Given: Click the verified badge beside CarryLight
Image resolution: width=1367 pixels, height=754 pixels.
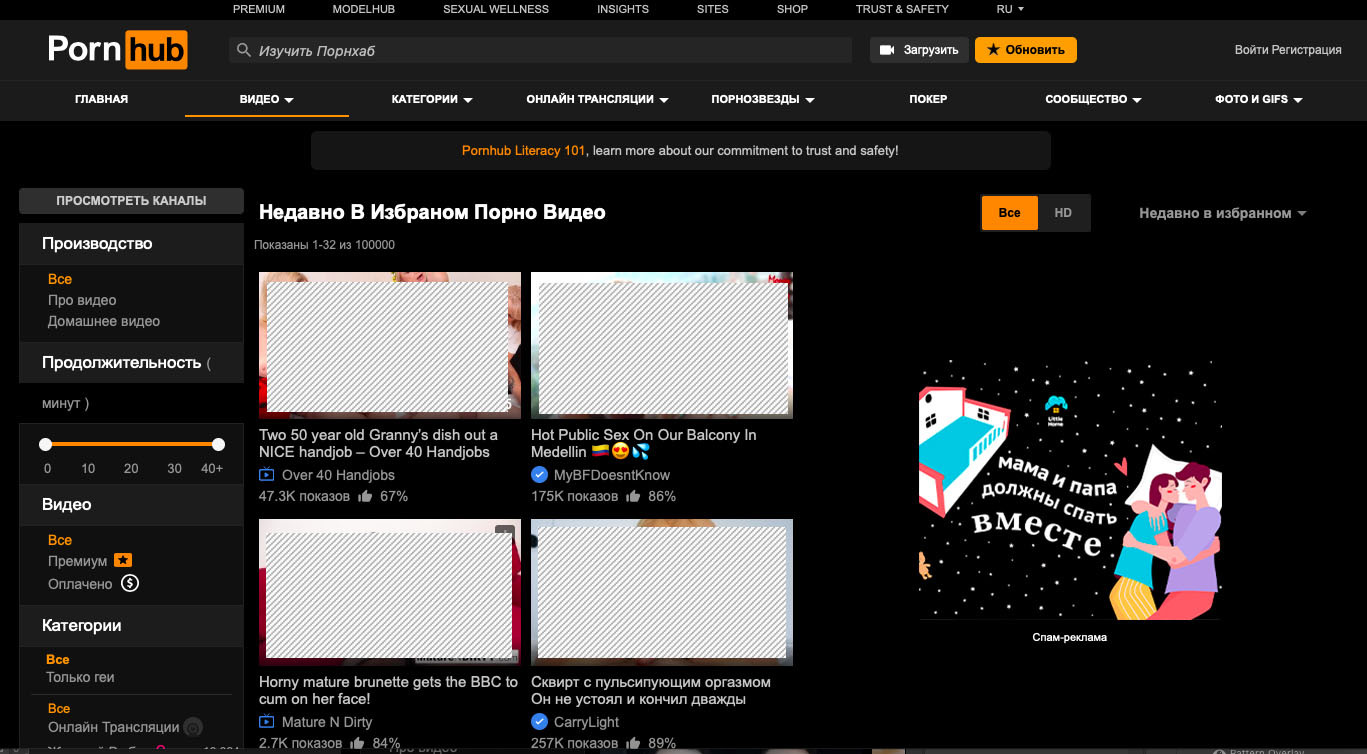Looking at the screenshot, I should (539, 722).
